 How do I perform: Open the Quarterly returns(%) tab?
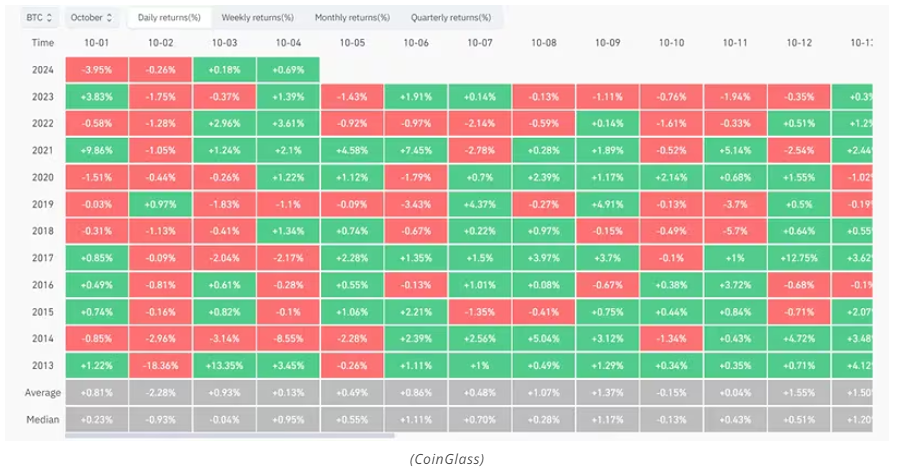(x=450, y=18)
